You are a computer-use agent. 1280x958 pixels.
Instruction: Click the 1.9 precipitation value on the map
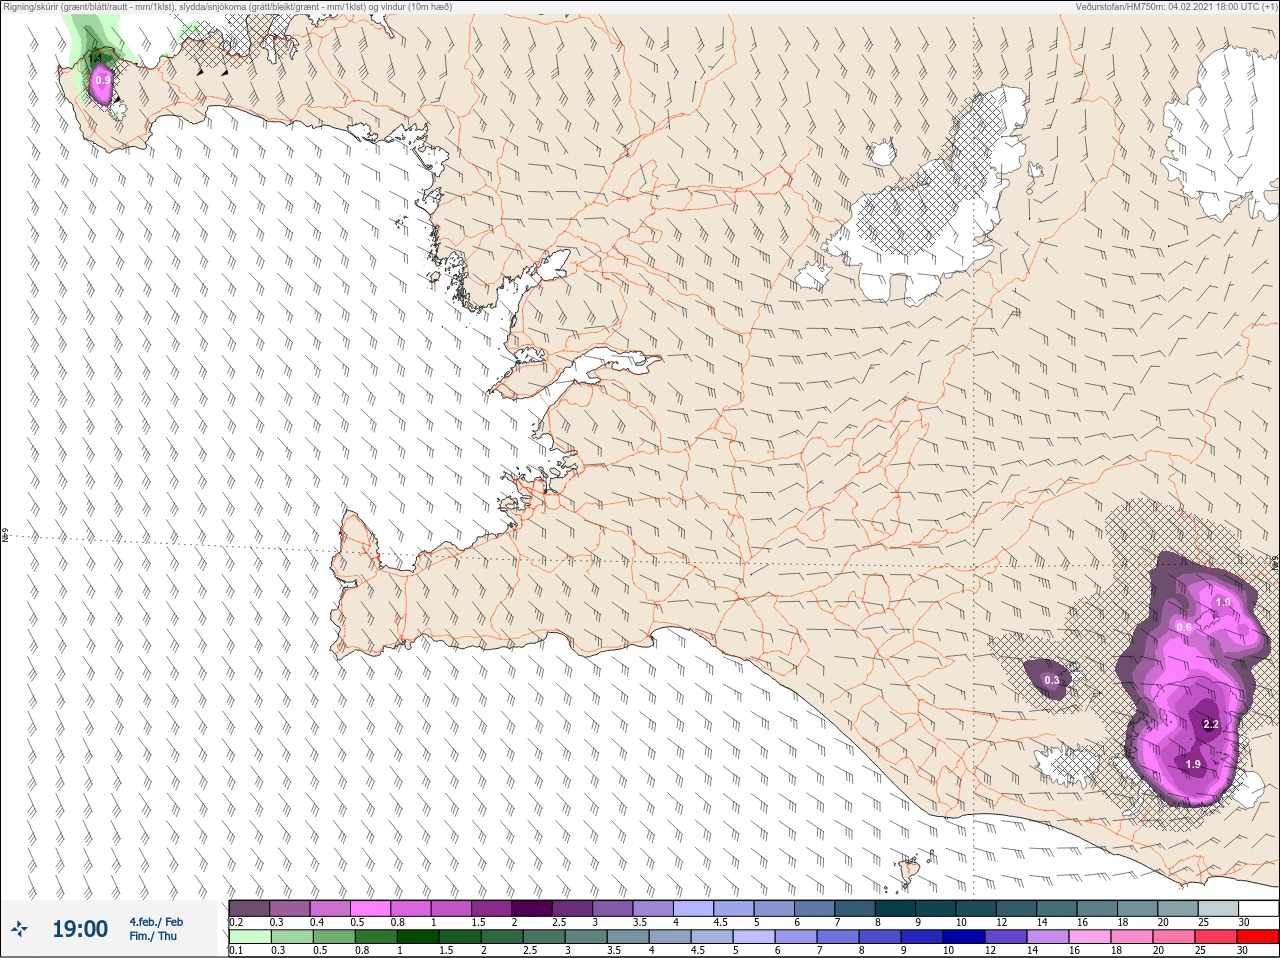[1193, 764]
